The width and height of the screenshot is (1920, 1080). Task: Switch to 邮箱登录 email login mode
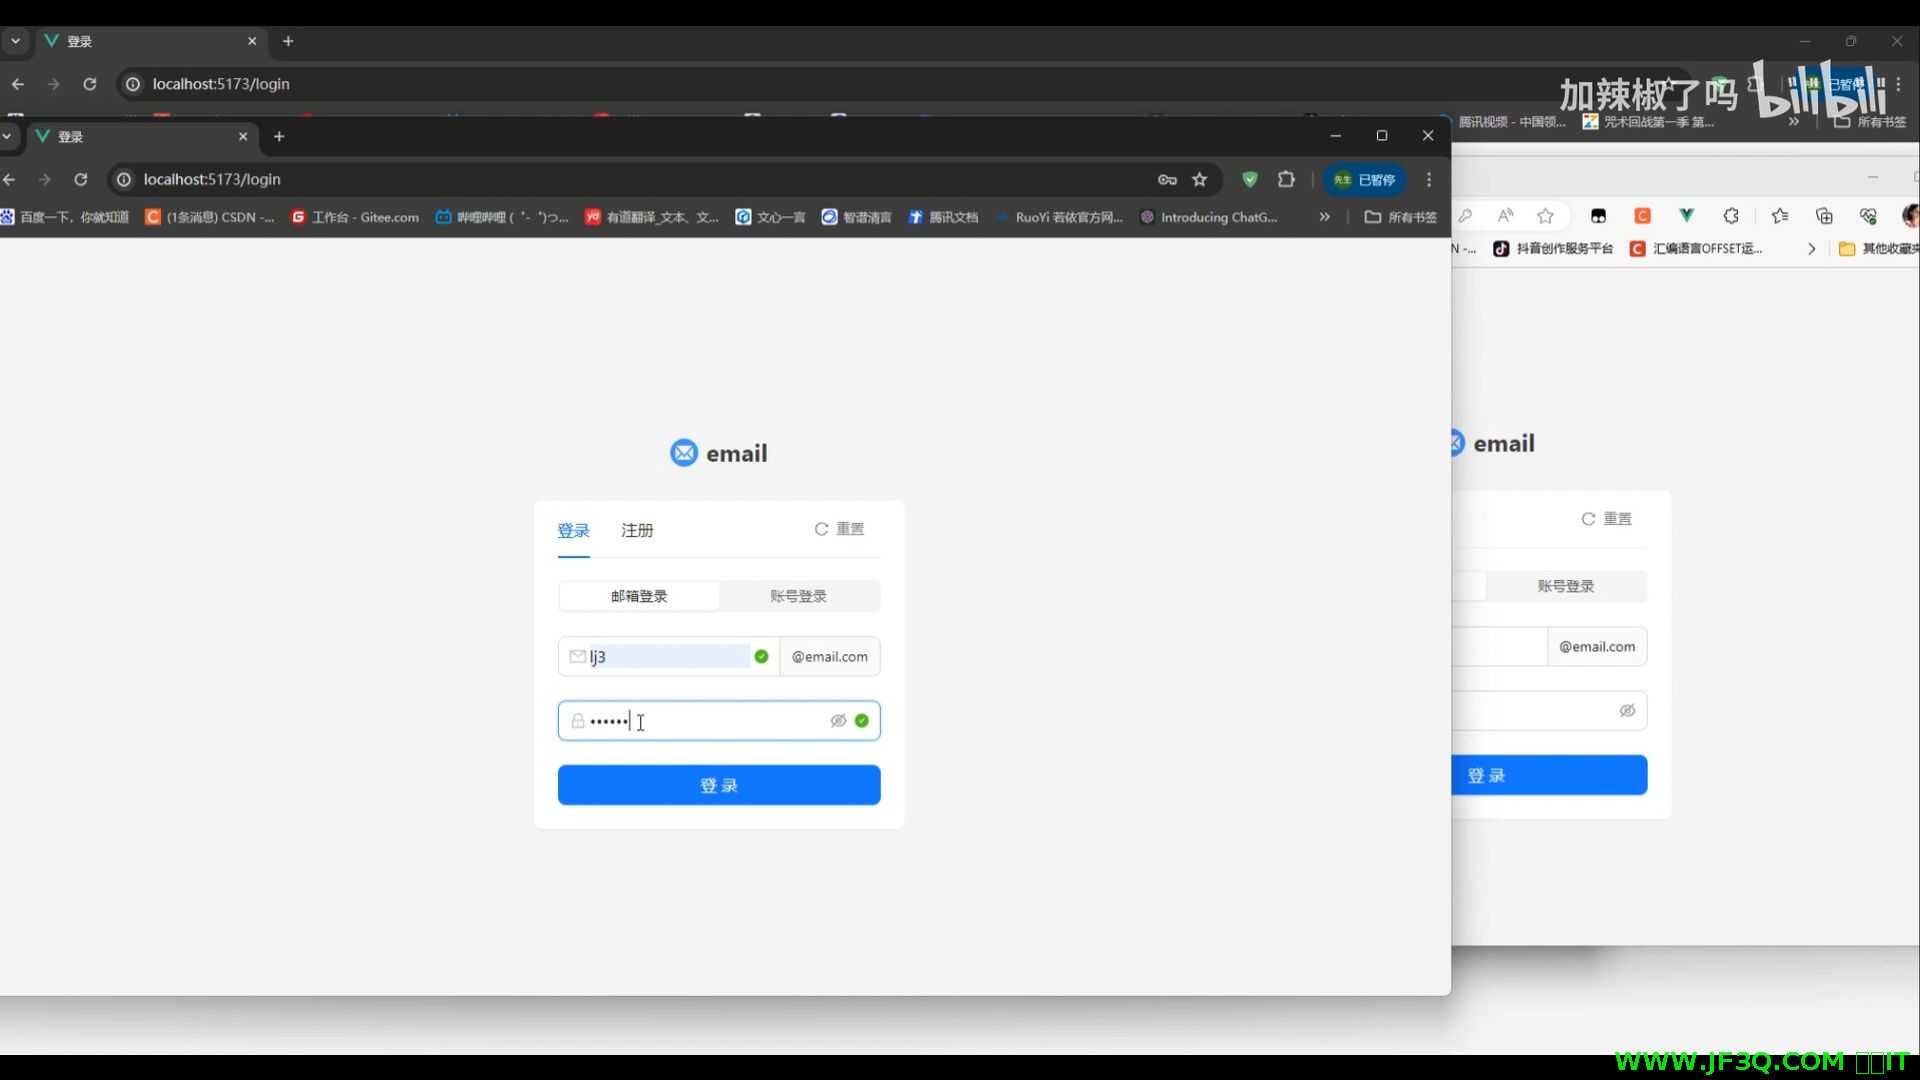tap(639, 596)
